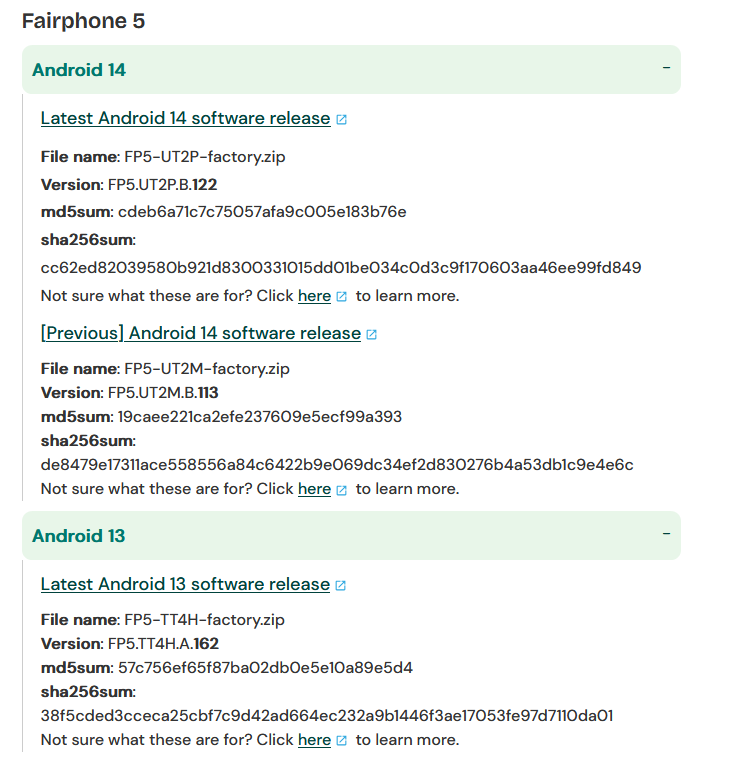Click file name FP5-UT2M-factory.zip
The height and width of the screenshot is (783, 745).
click(207, 369)
